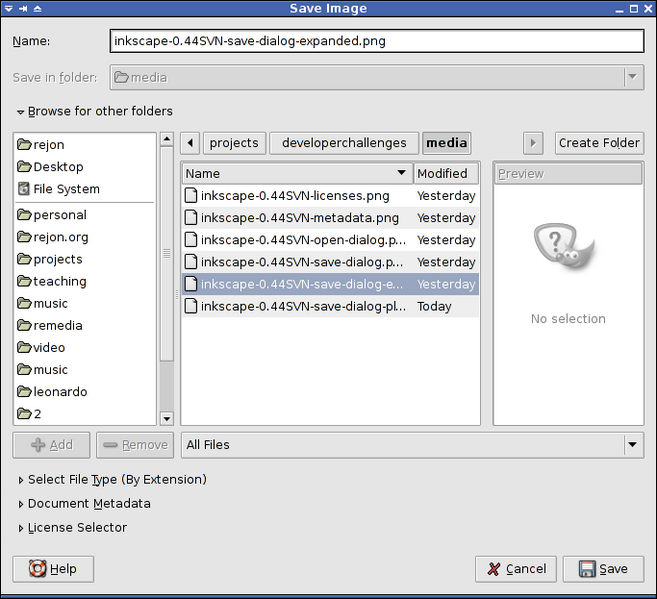Select the File System drive icon

point(24,189)
